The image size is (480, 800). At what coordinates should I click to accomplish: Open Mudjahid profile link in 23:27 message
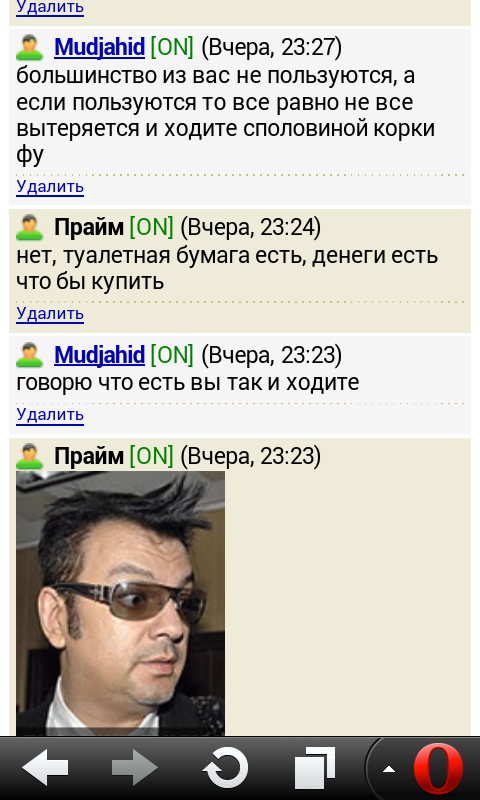click(x=99, y=48)
